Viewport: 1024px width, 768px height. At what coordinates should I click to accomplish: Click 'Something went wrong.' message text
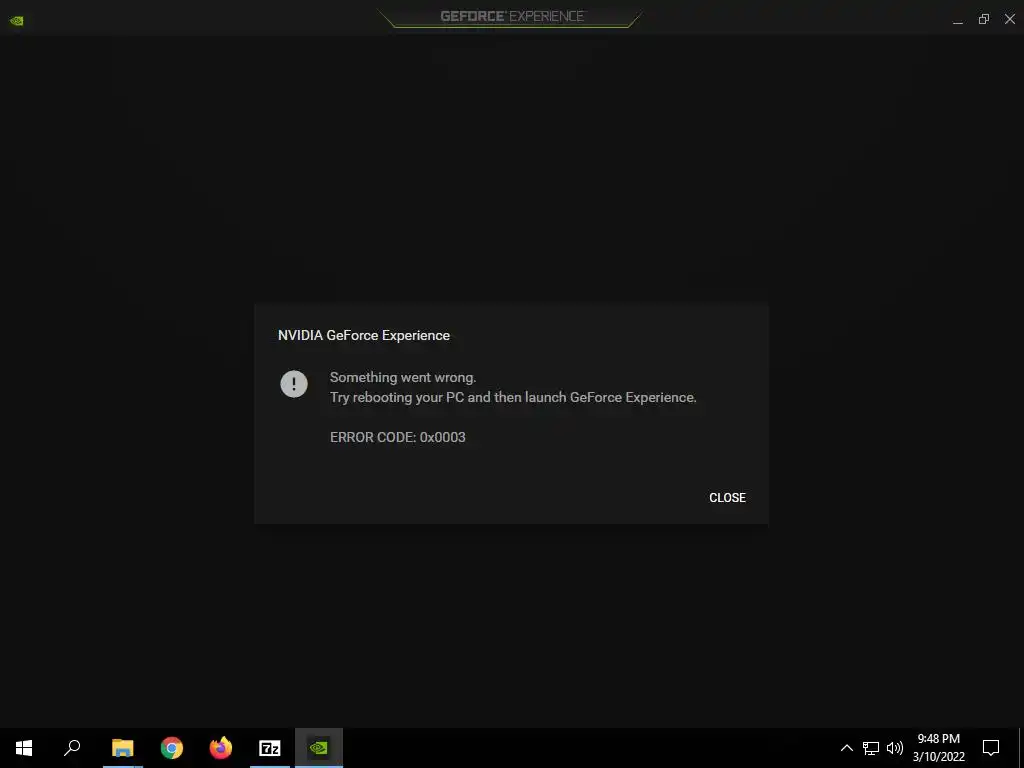pos(403,377)
